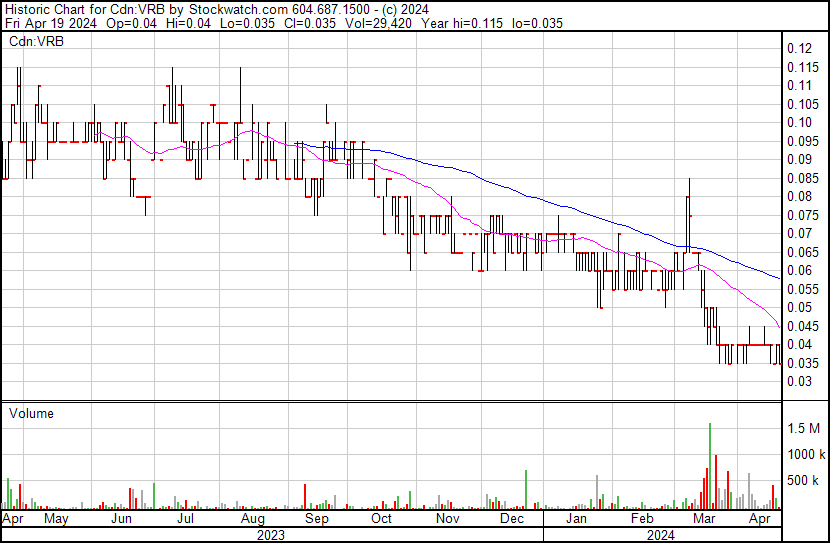Click the 0.09 price axis label

[x=799, y=159]
